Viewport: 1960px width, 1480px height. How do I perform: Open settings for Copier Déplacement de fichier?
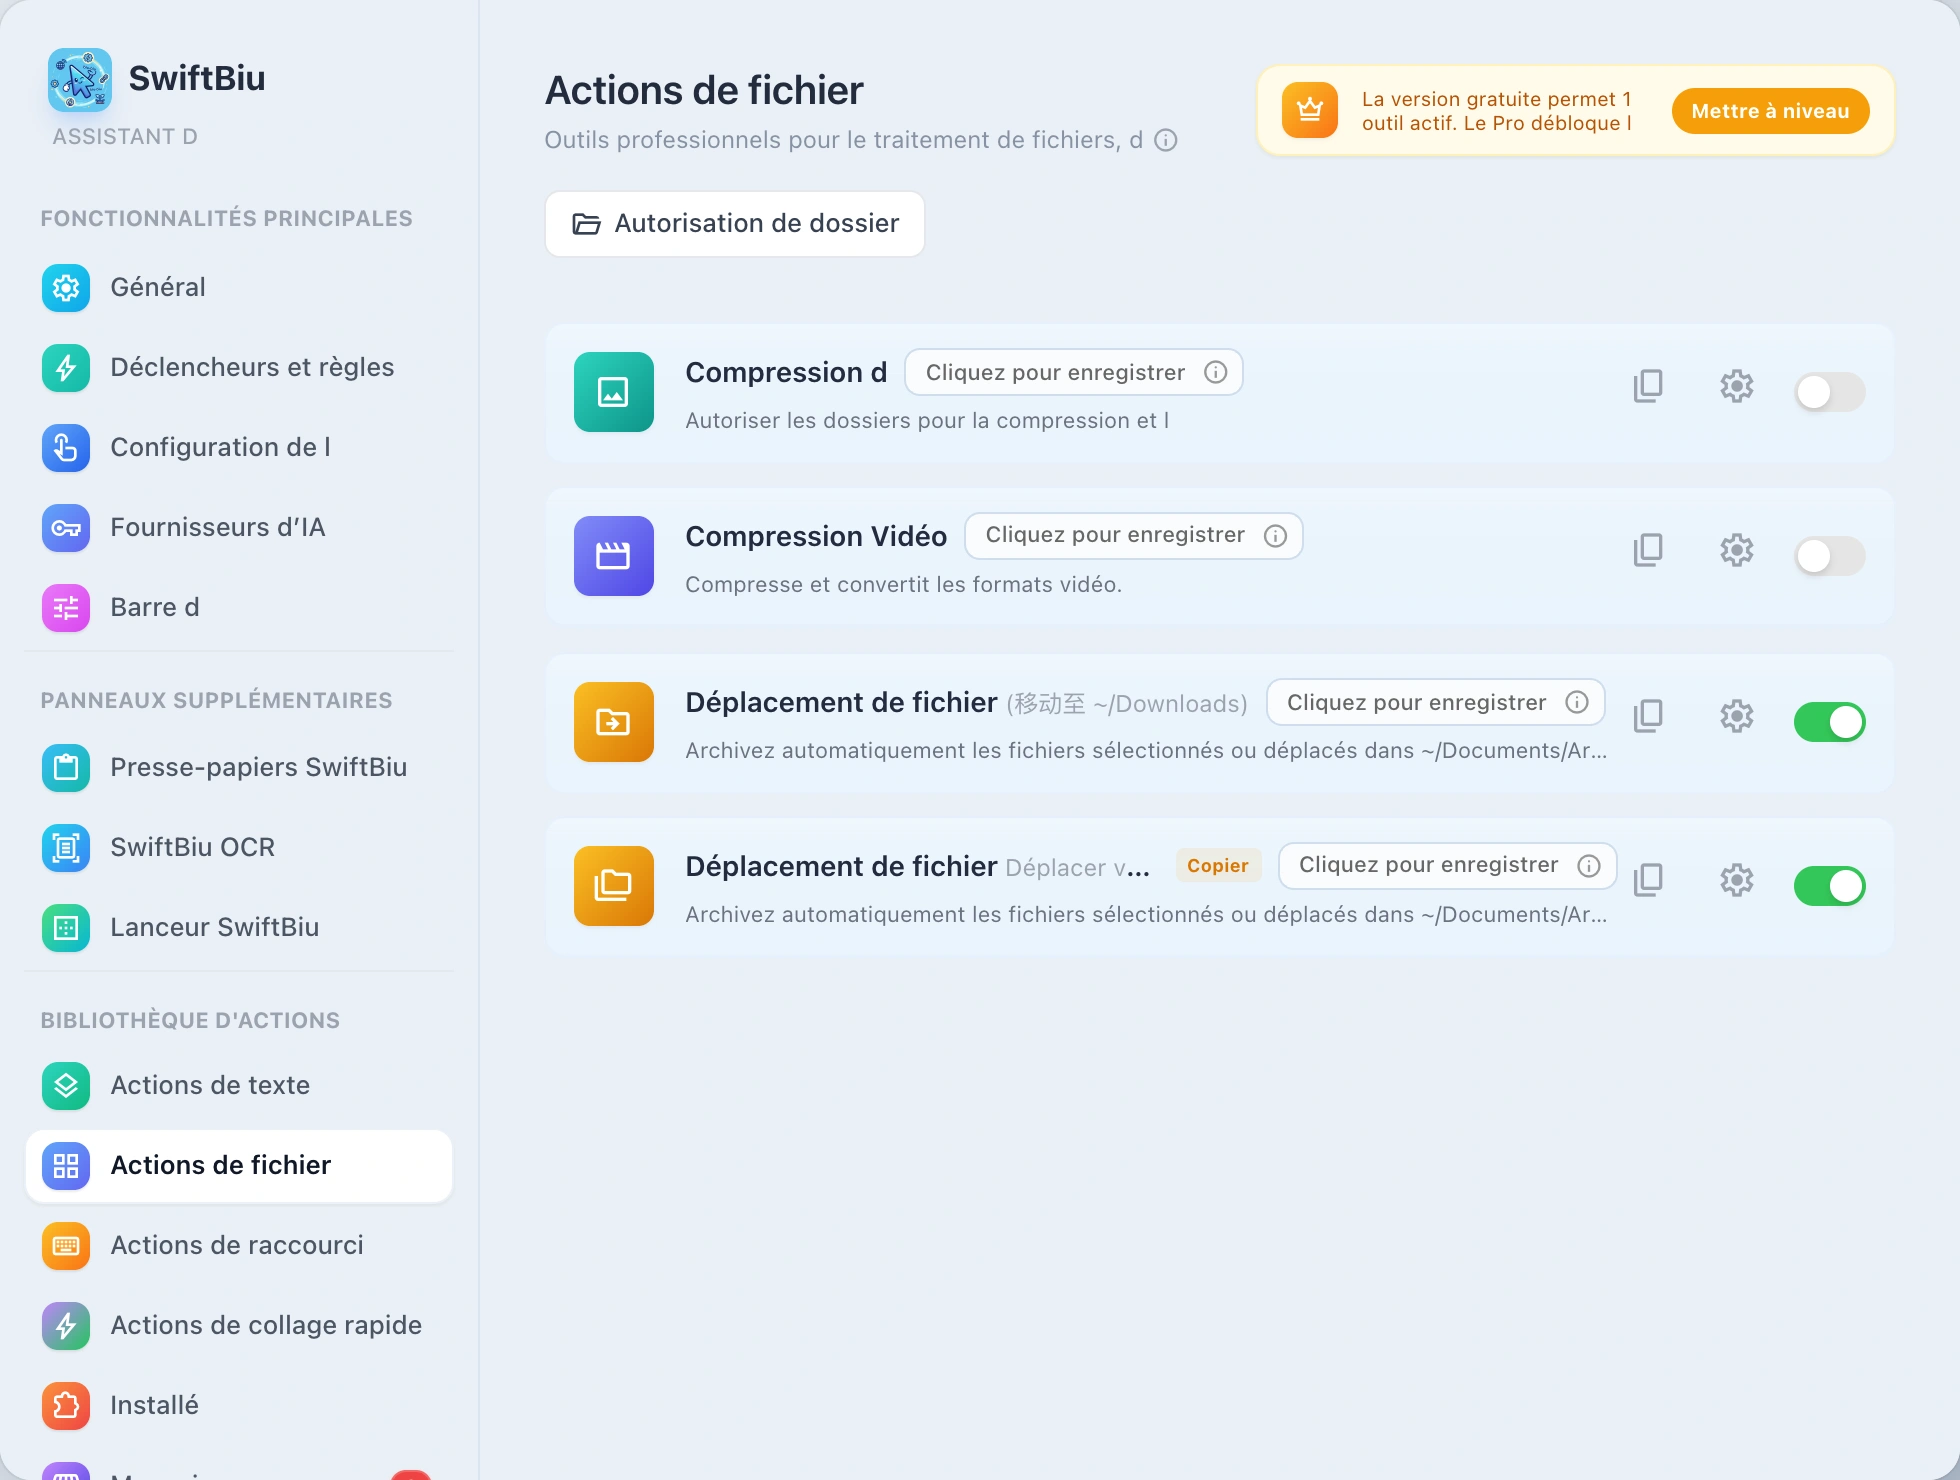tap(1737, 880)
